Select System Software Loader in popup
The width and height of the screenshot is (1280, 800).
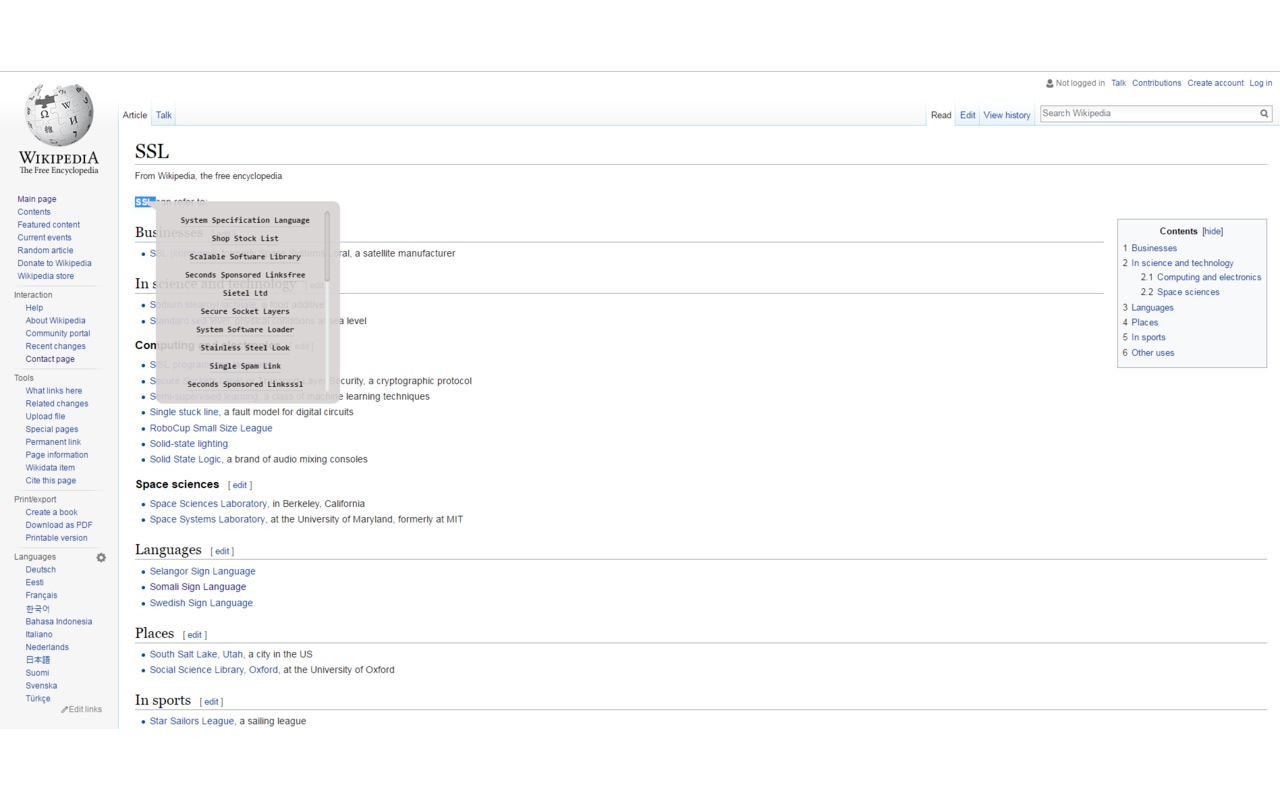pyautogui.click(x=245, y=329)
